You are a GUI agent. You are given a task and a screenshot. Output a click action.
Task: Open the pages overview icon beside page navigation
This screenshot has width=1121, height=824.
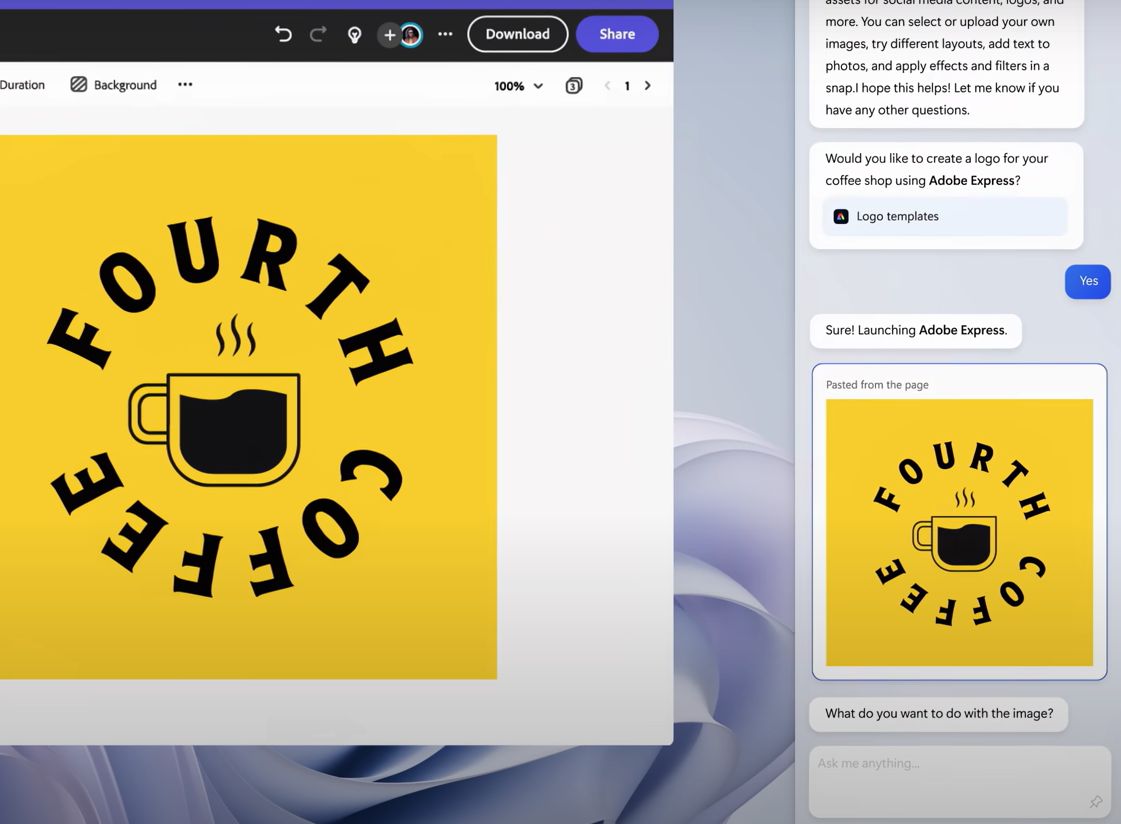click(573, 86)
